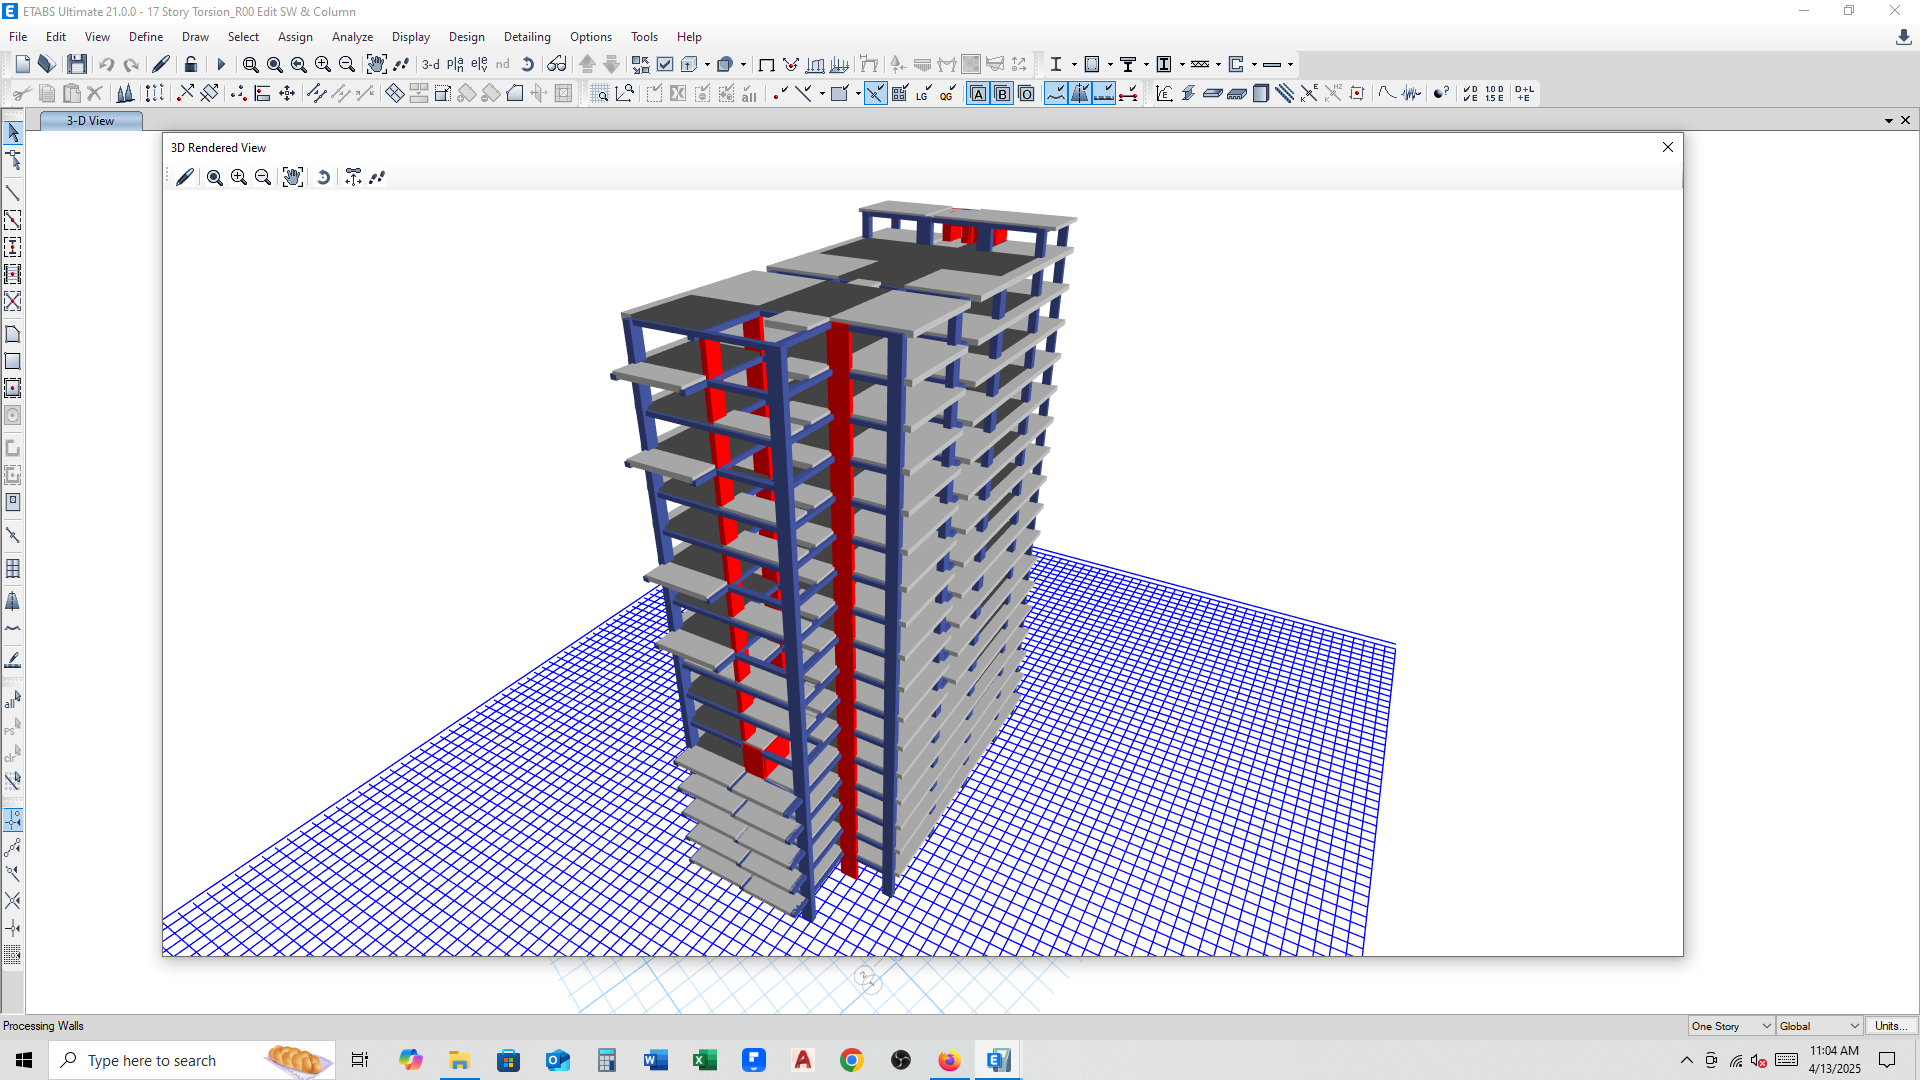Click the Units... button
The height and width of the screenshot is (1080, 1920).
tap(1888, 1026)
